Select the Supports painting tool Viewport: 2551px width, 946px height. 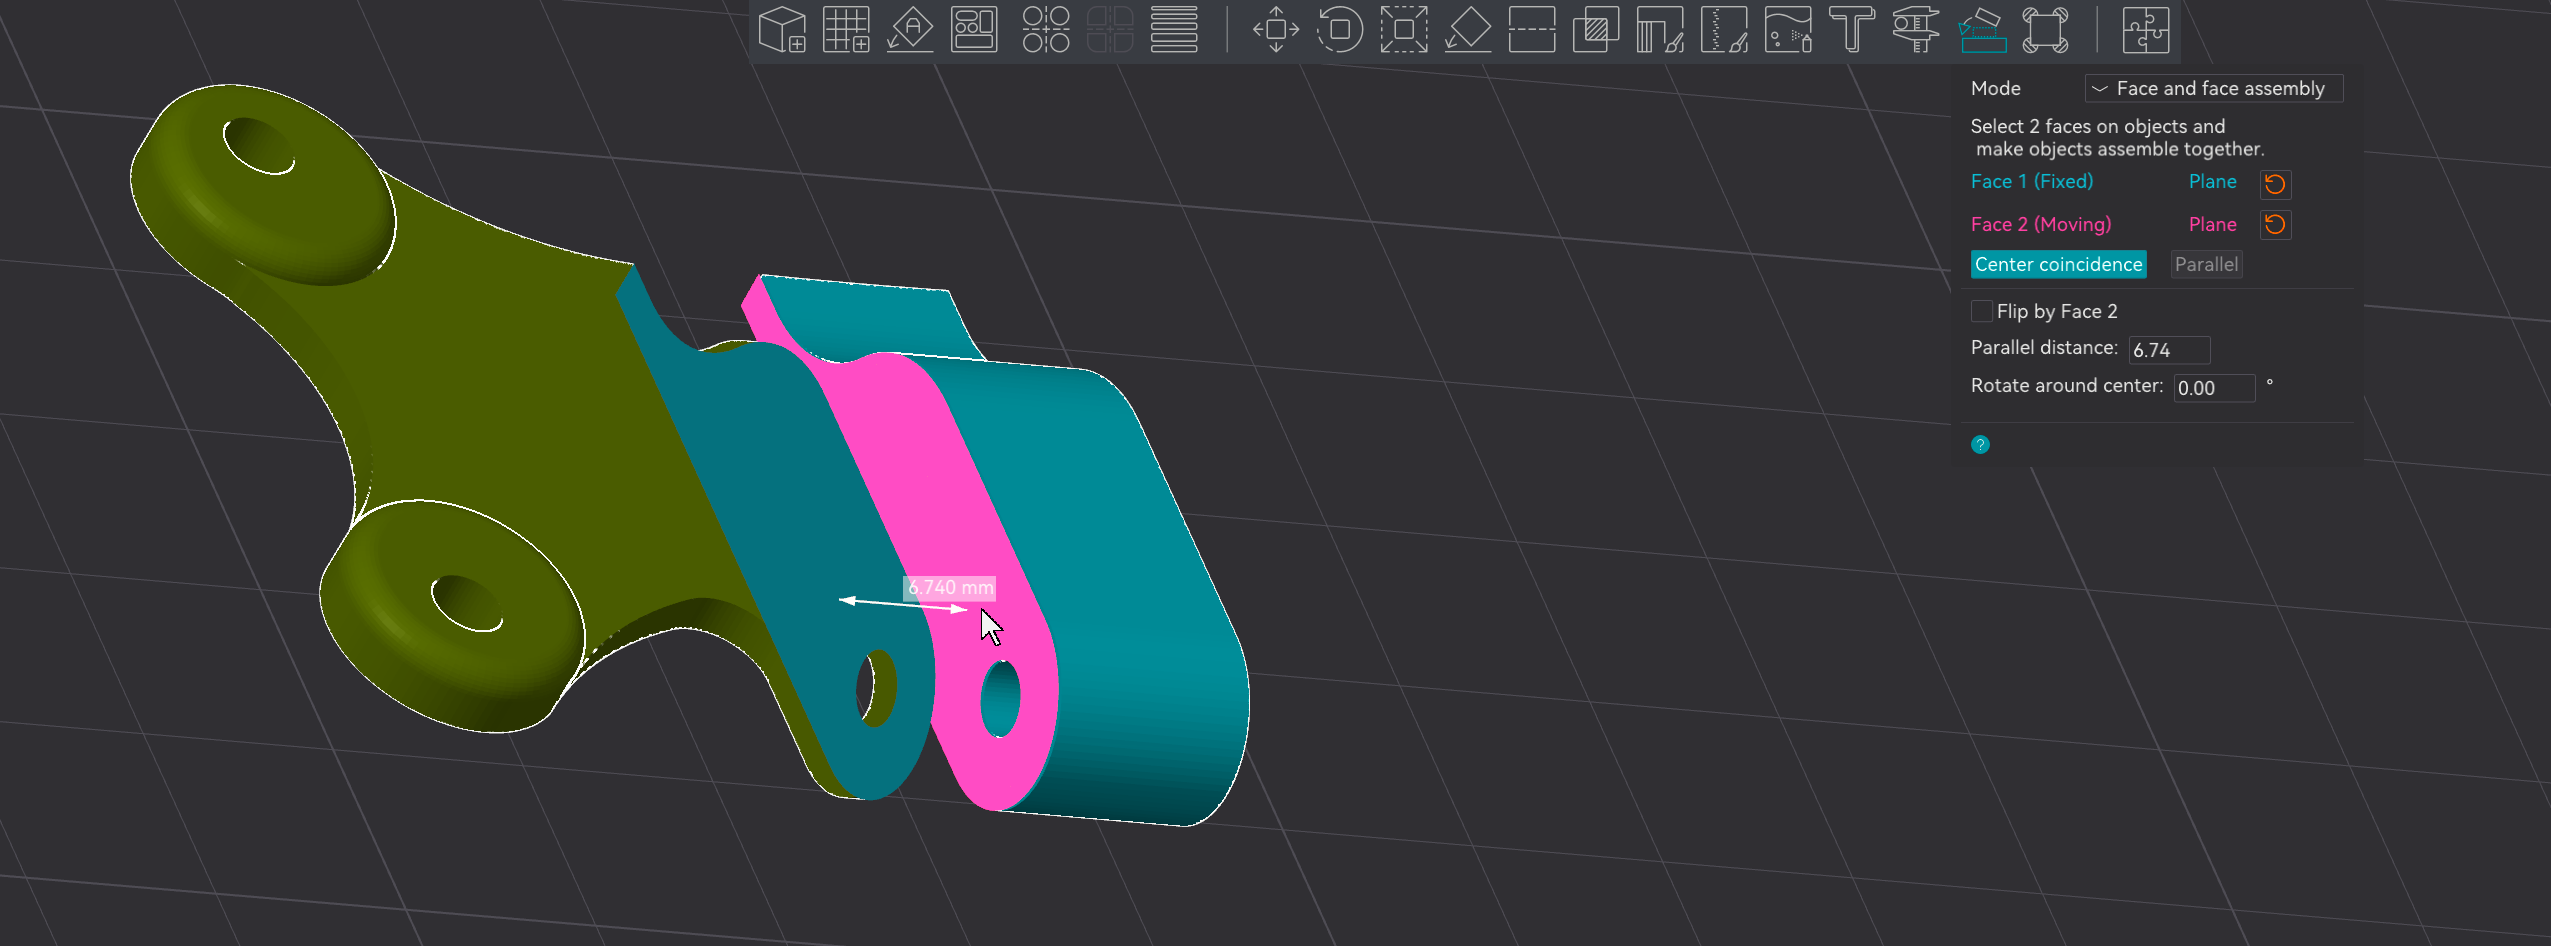coord(1660,29)
